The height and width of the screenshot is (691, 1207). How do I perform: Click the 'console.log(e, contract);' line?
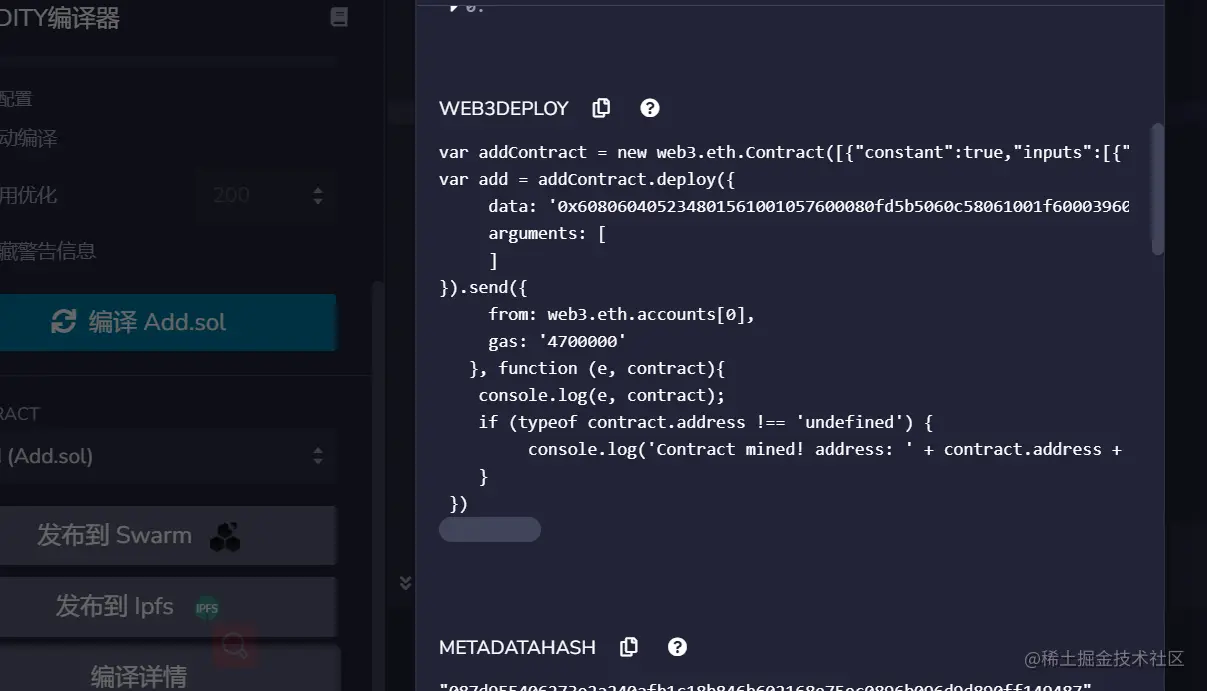pos(602,395)
